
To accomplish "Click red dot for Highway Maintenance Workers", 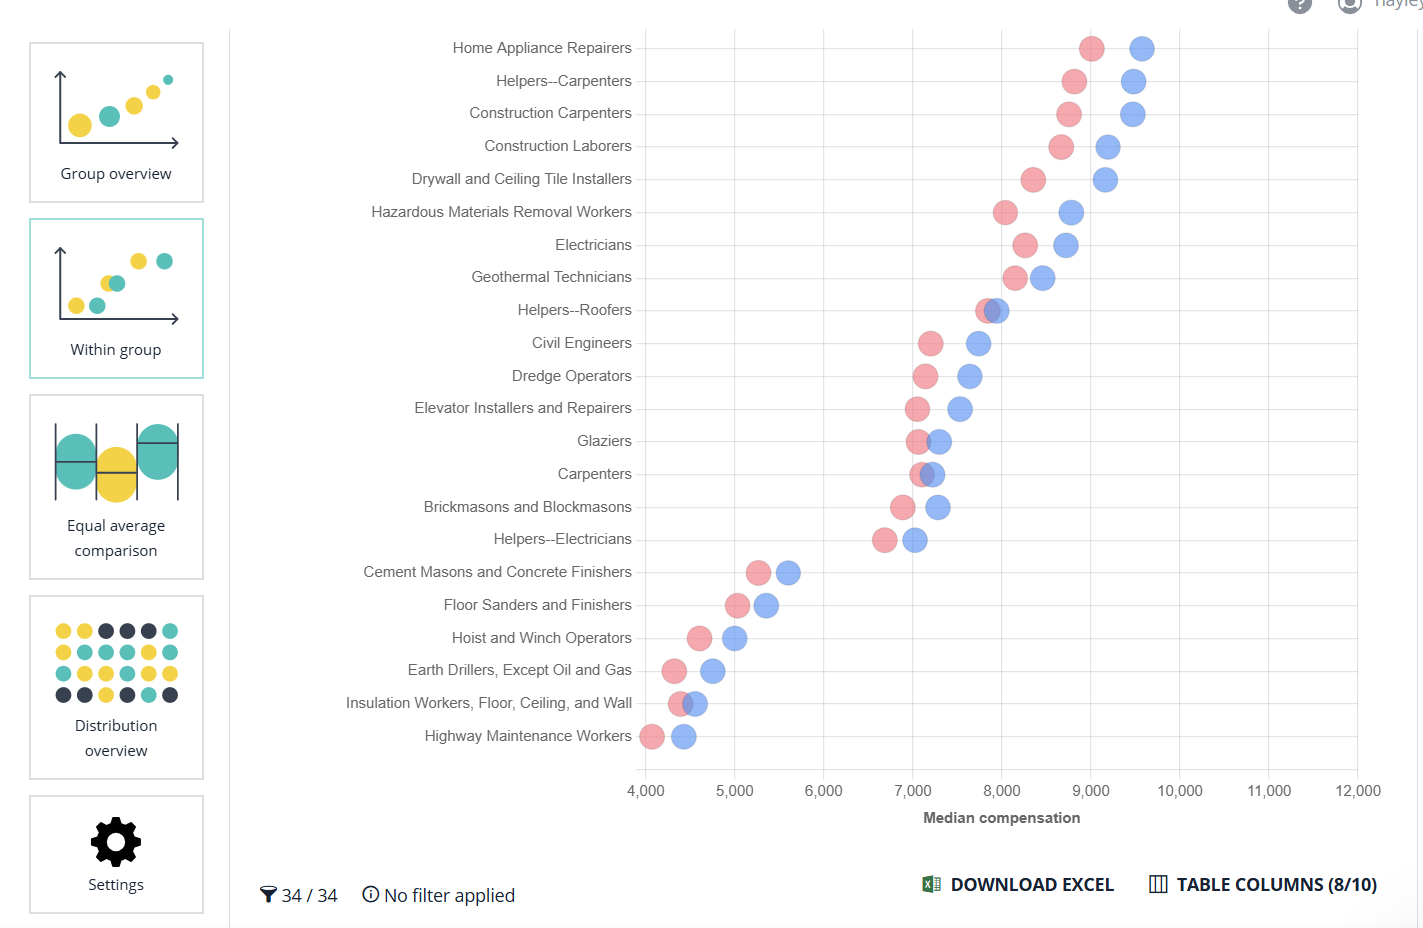I will pyautogui.click(x=652, y=737).
